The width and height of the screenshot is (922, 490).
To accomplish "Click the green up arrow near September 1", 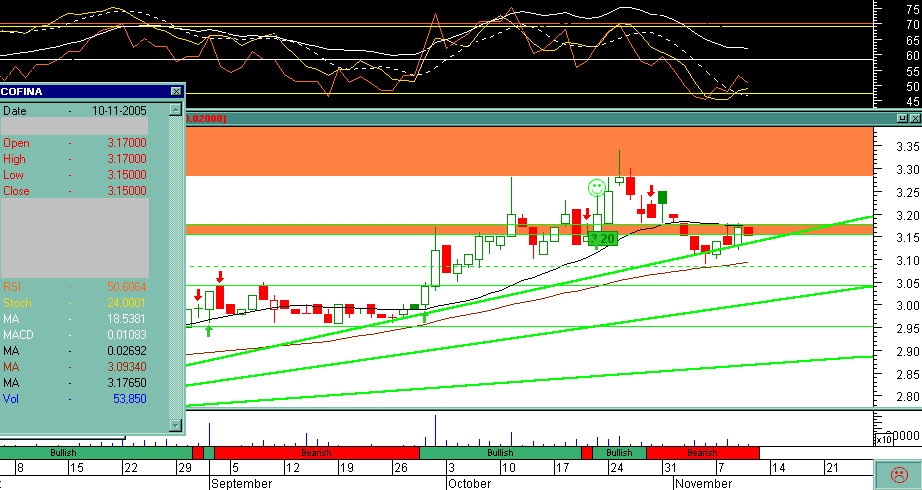I will [208, 331].
